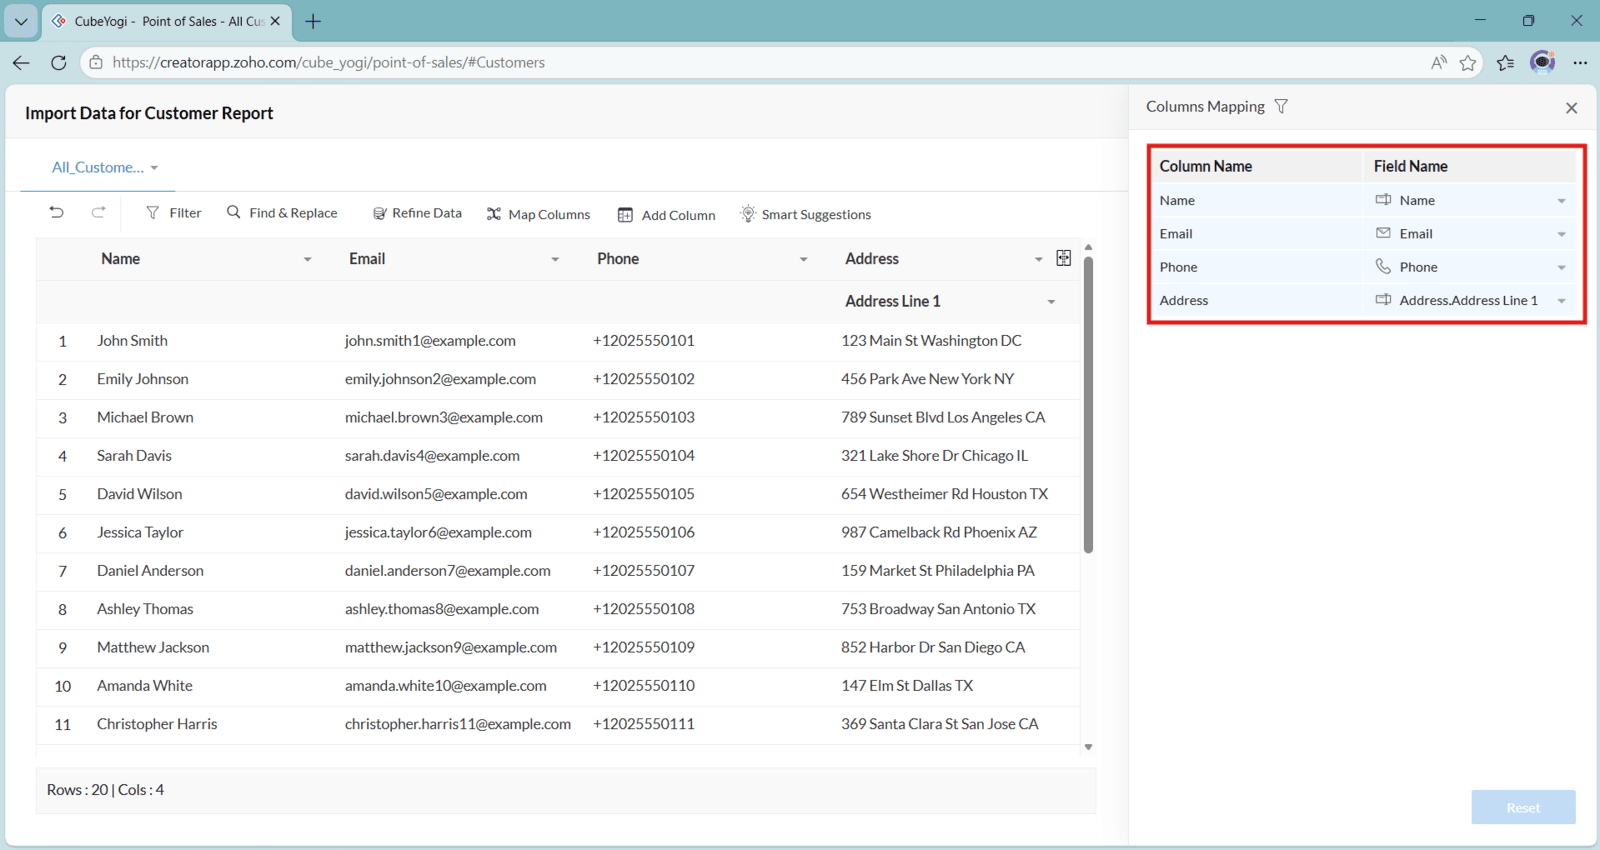The image size is (1600, 850).
Task: Click the table vertical scrollbar thumb
Action: pos(1088,405)
